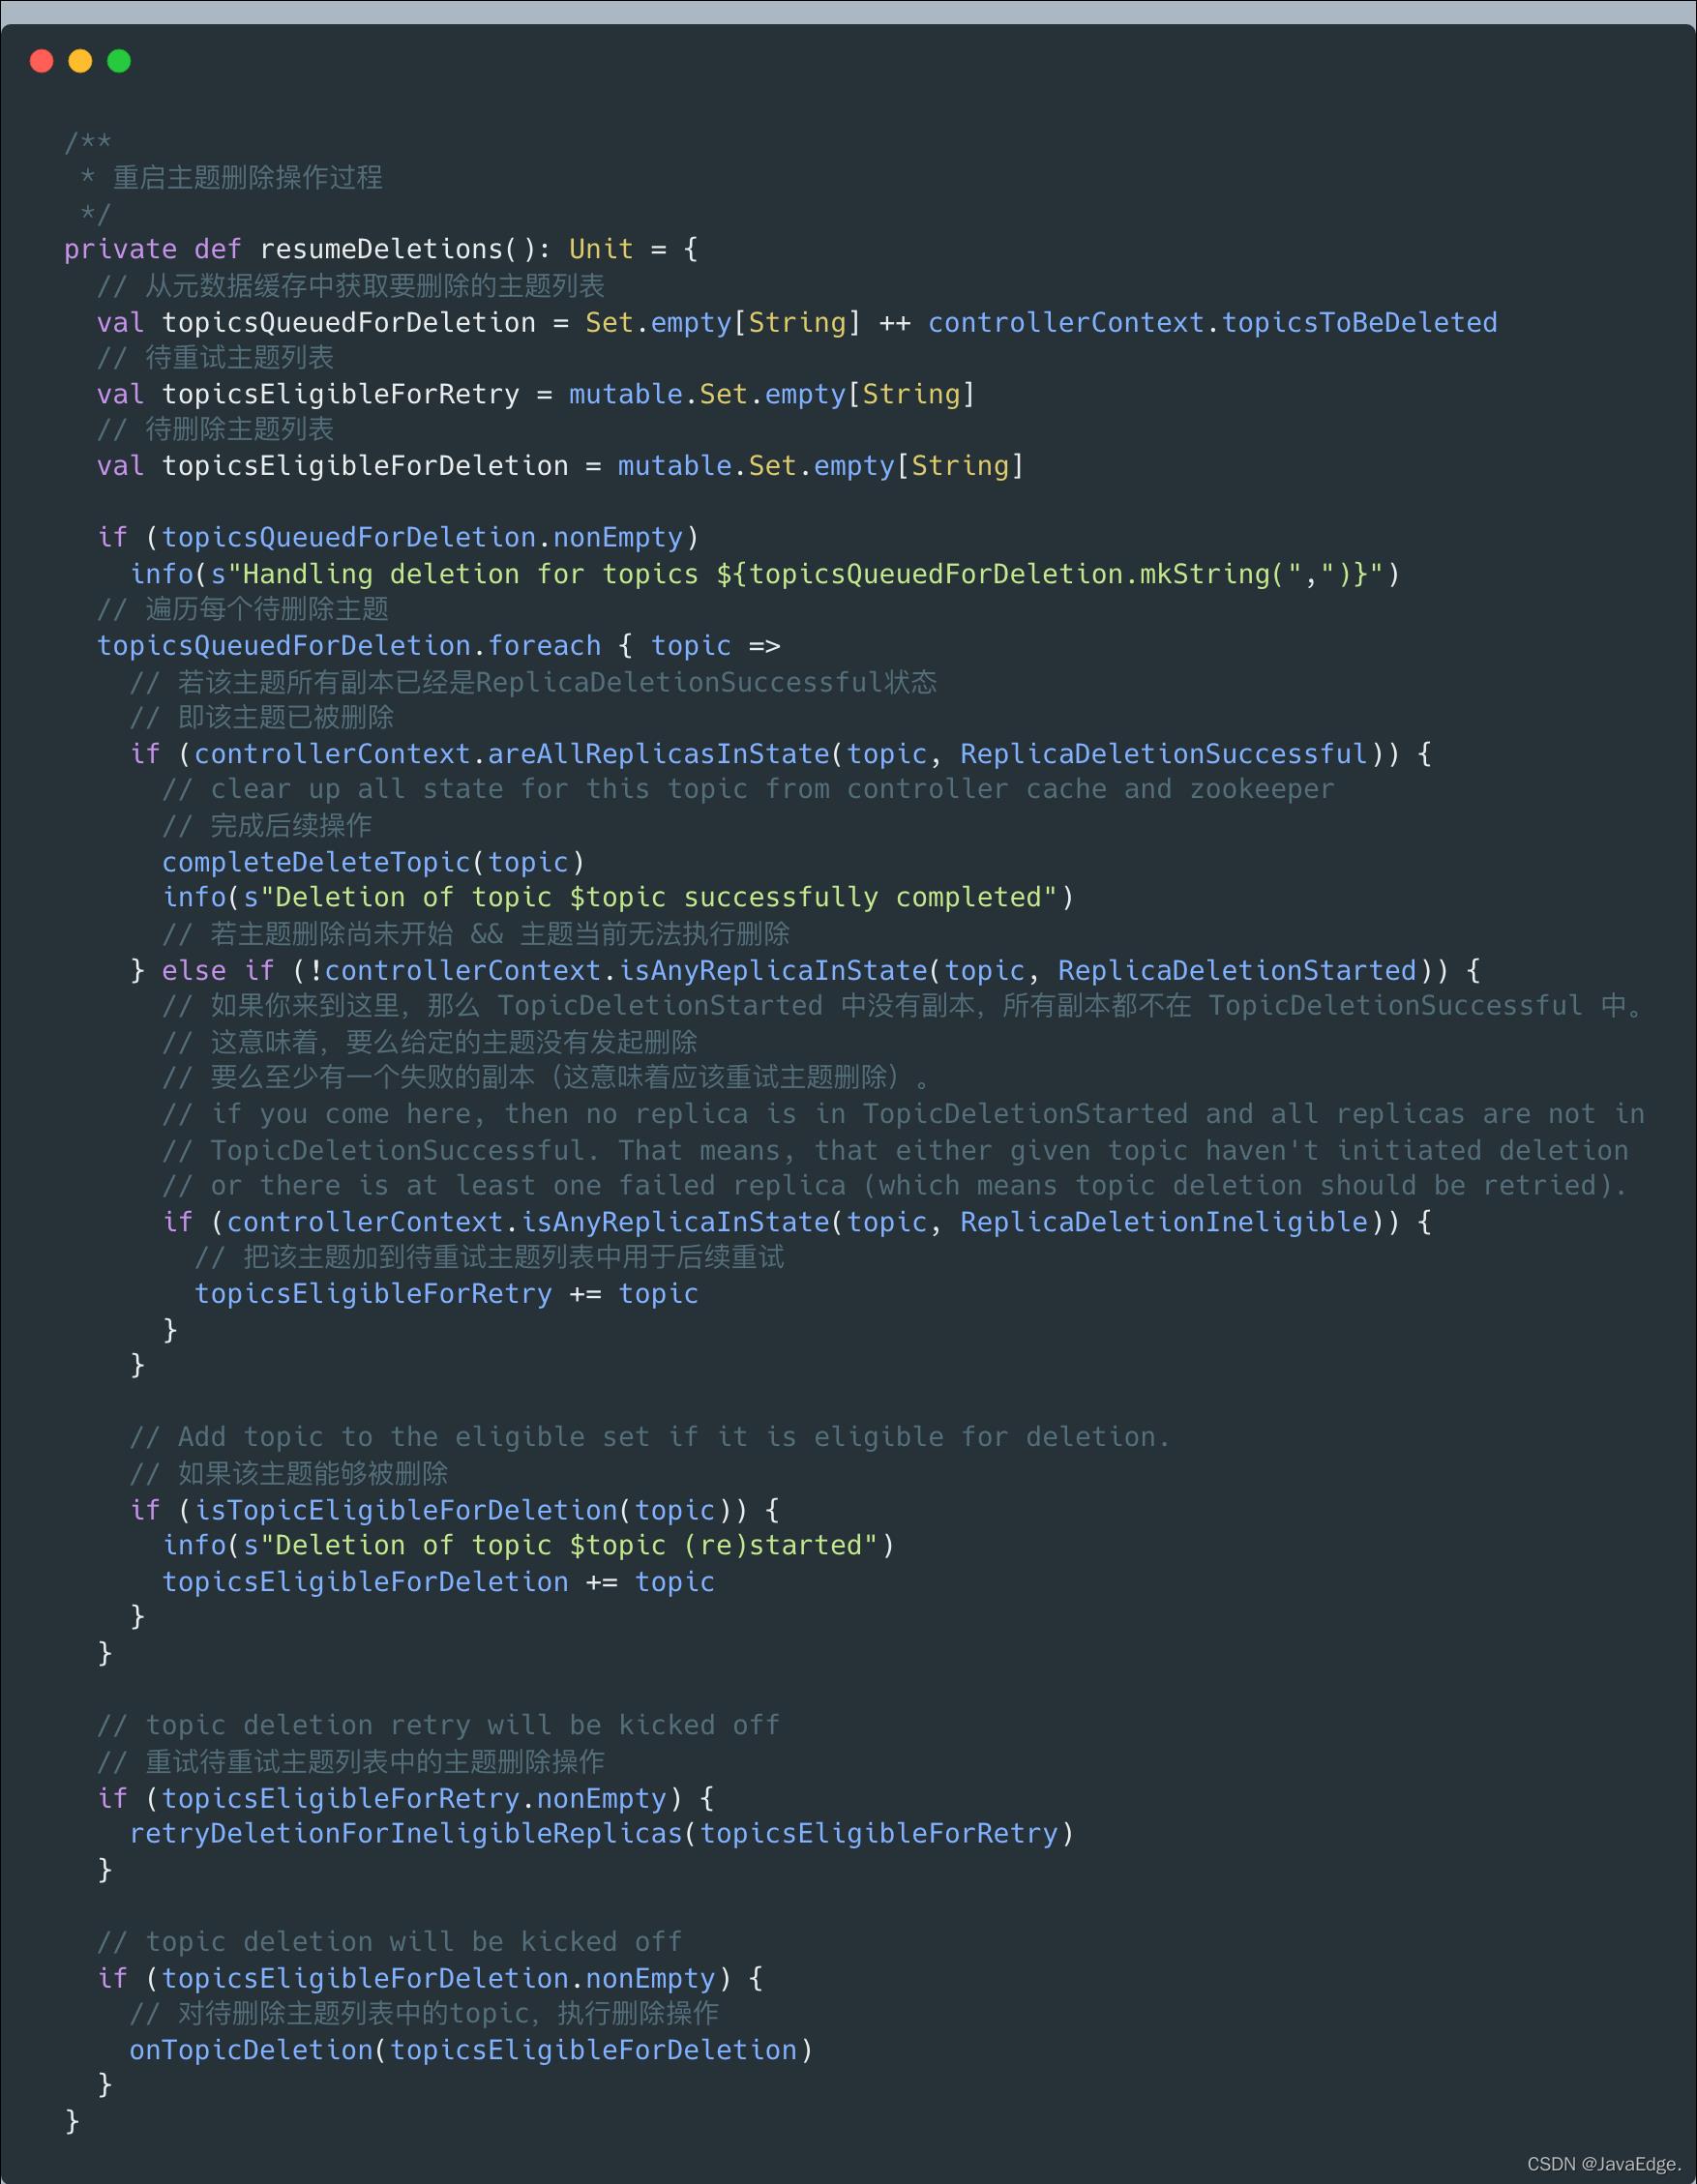Click "Deletion of topic $topic successfully completed" string
The width and height of the screenshot is (1697, 2184).
tap(658, 898)
